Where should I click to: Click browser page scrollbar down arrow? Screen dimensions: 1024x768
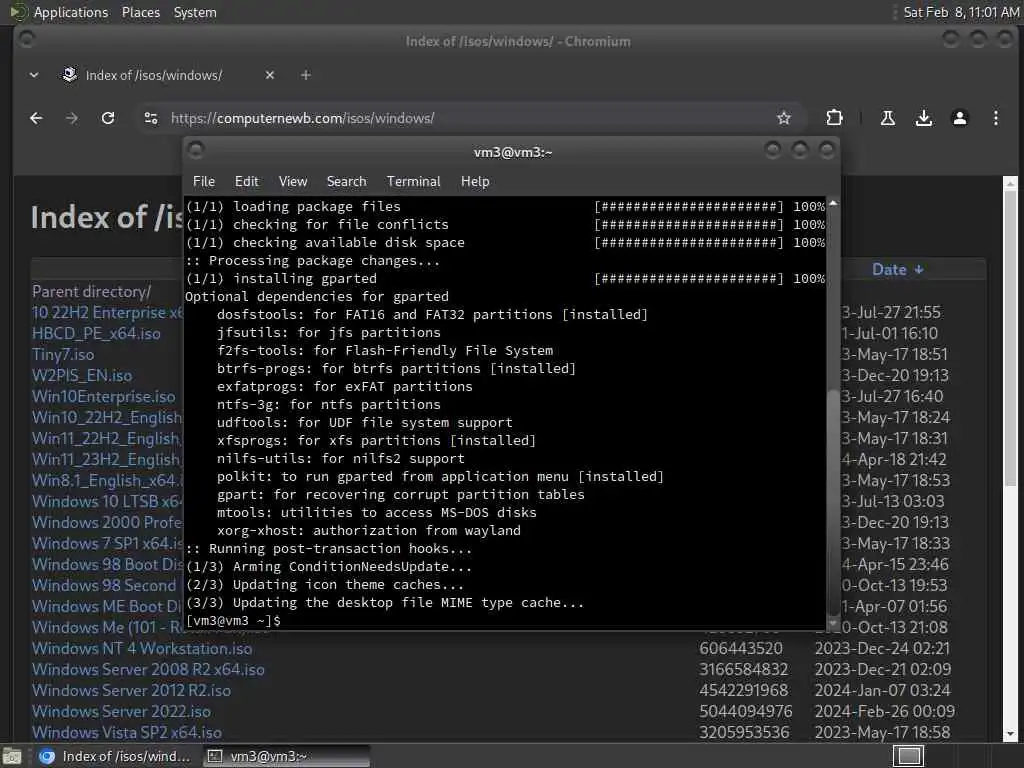pyautogui.click(x=1010, y=734)
